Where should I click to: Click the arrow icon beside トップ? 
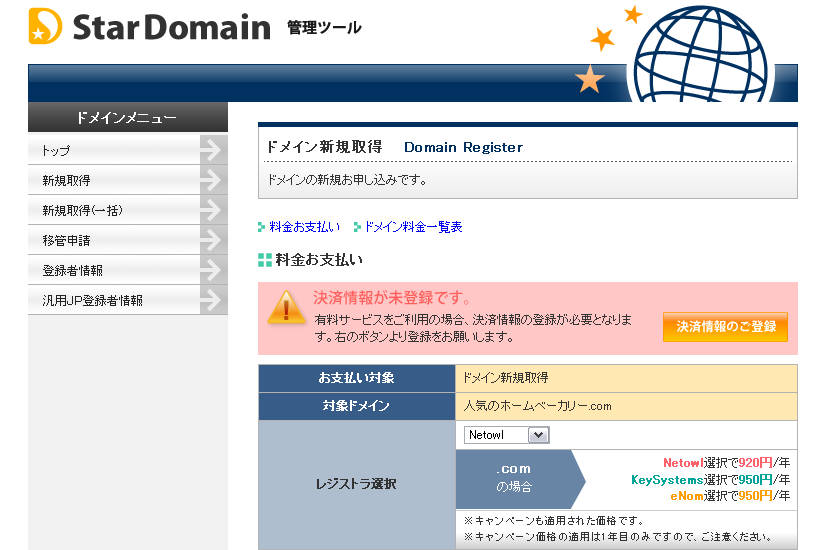click(x=213, y=150)
